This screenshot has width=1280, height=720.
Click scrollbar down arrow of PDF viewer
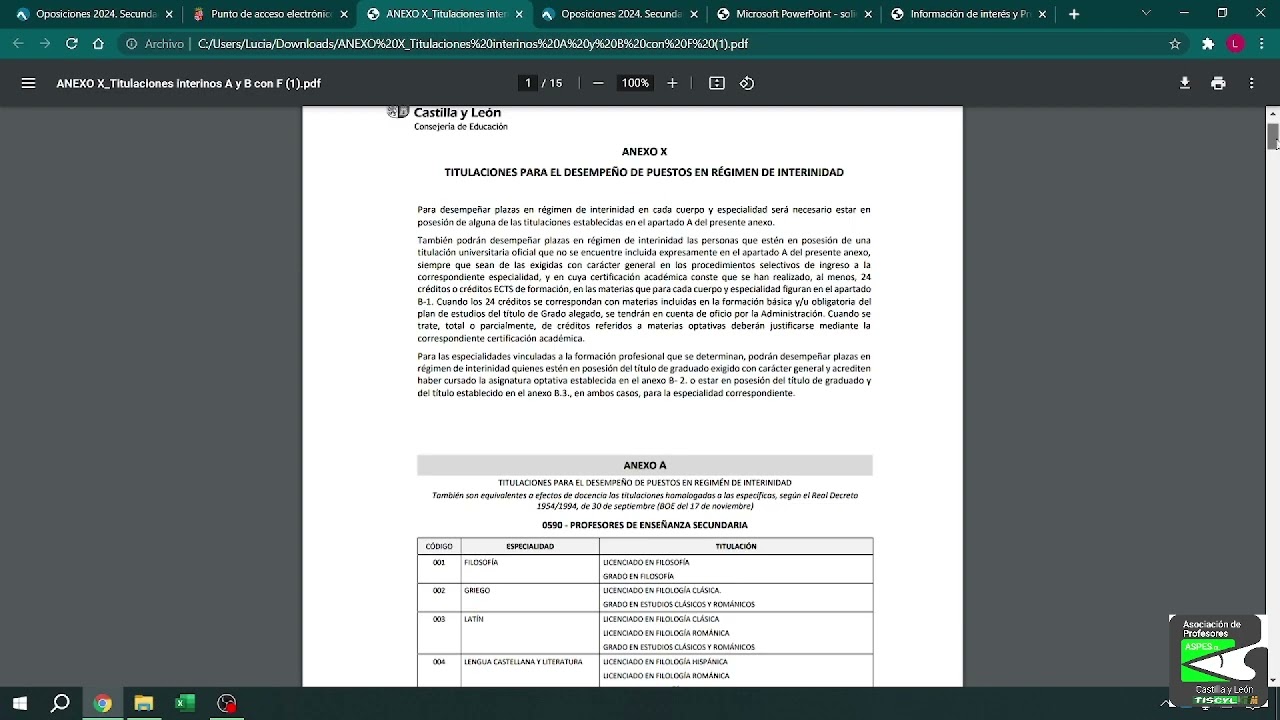(1273, 680)
